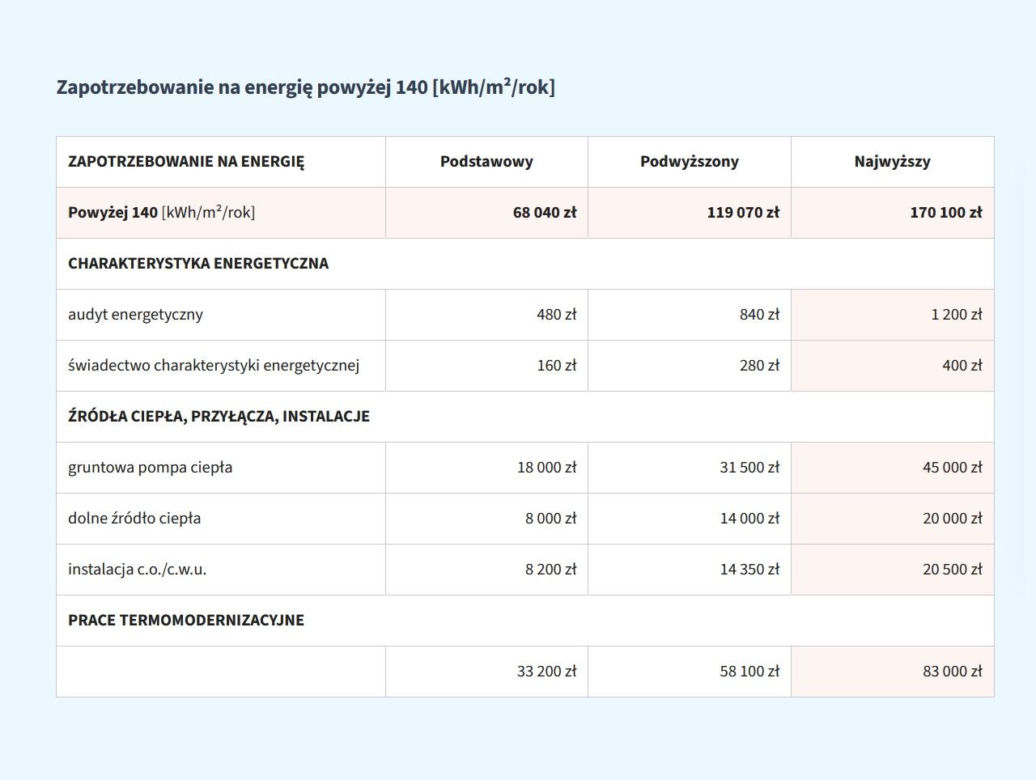Click "świadectwo charakterystyki energetycznej" row label
Image resolution: width=1036 pixels, height=780 pixels.
pyautogui.click(x=214, y=365)
